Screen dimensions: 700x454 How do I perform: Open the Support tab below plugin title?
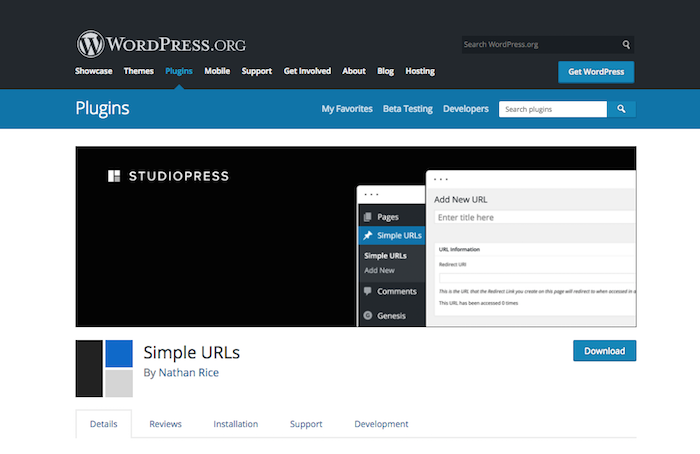(306, 424)
